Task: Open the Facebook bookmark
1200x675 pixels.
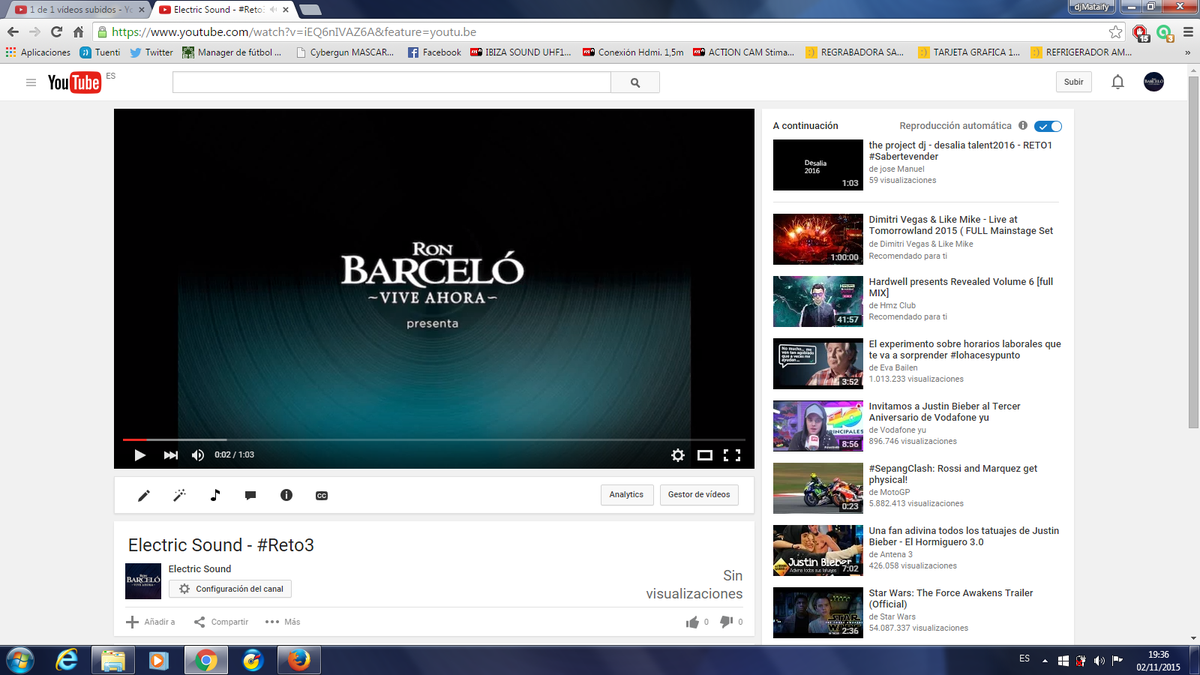Action: pyautogui.click(x=434, y=52)
